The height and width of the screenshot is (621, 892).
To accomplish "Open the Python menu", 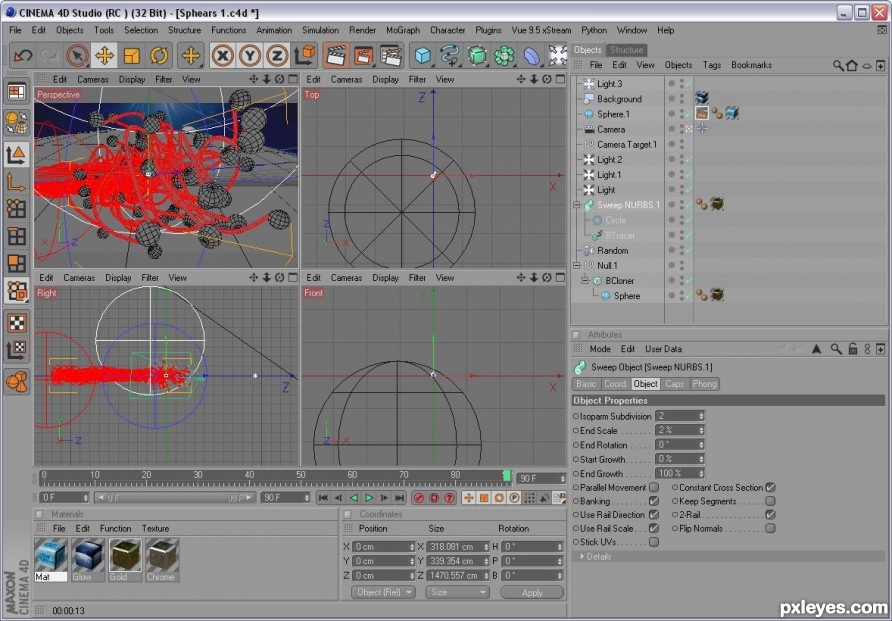I will point(594,30).
